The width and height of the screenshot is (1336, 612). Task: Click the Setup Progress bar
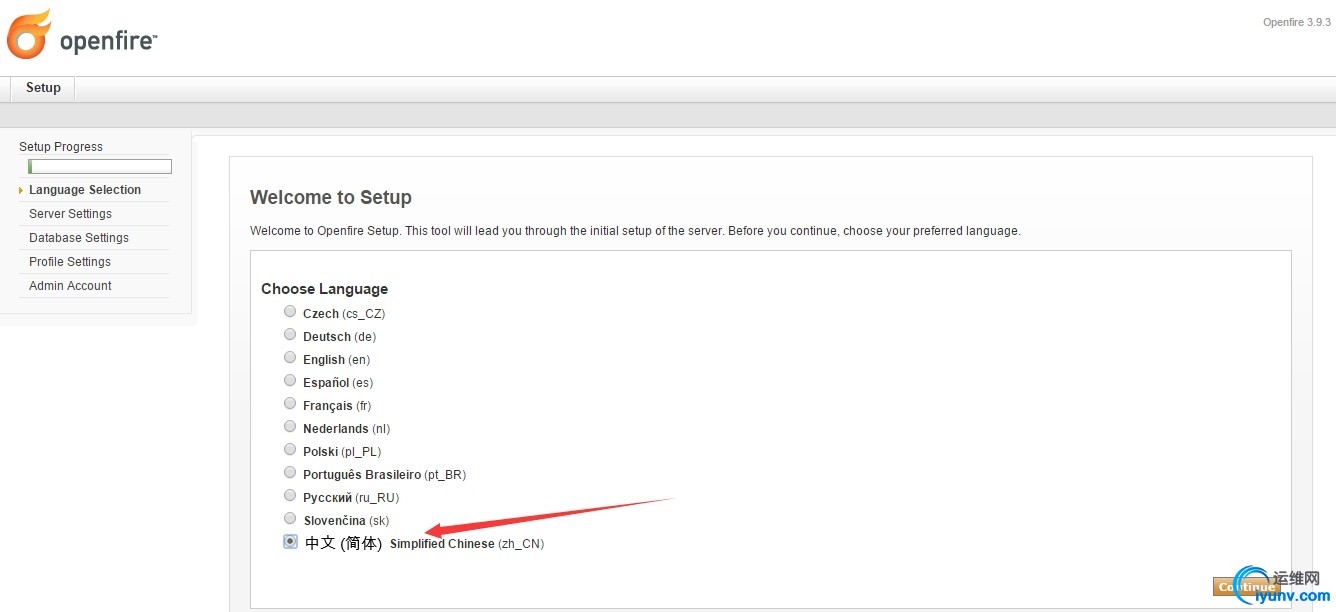100,167
